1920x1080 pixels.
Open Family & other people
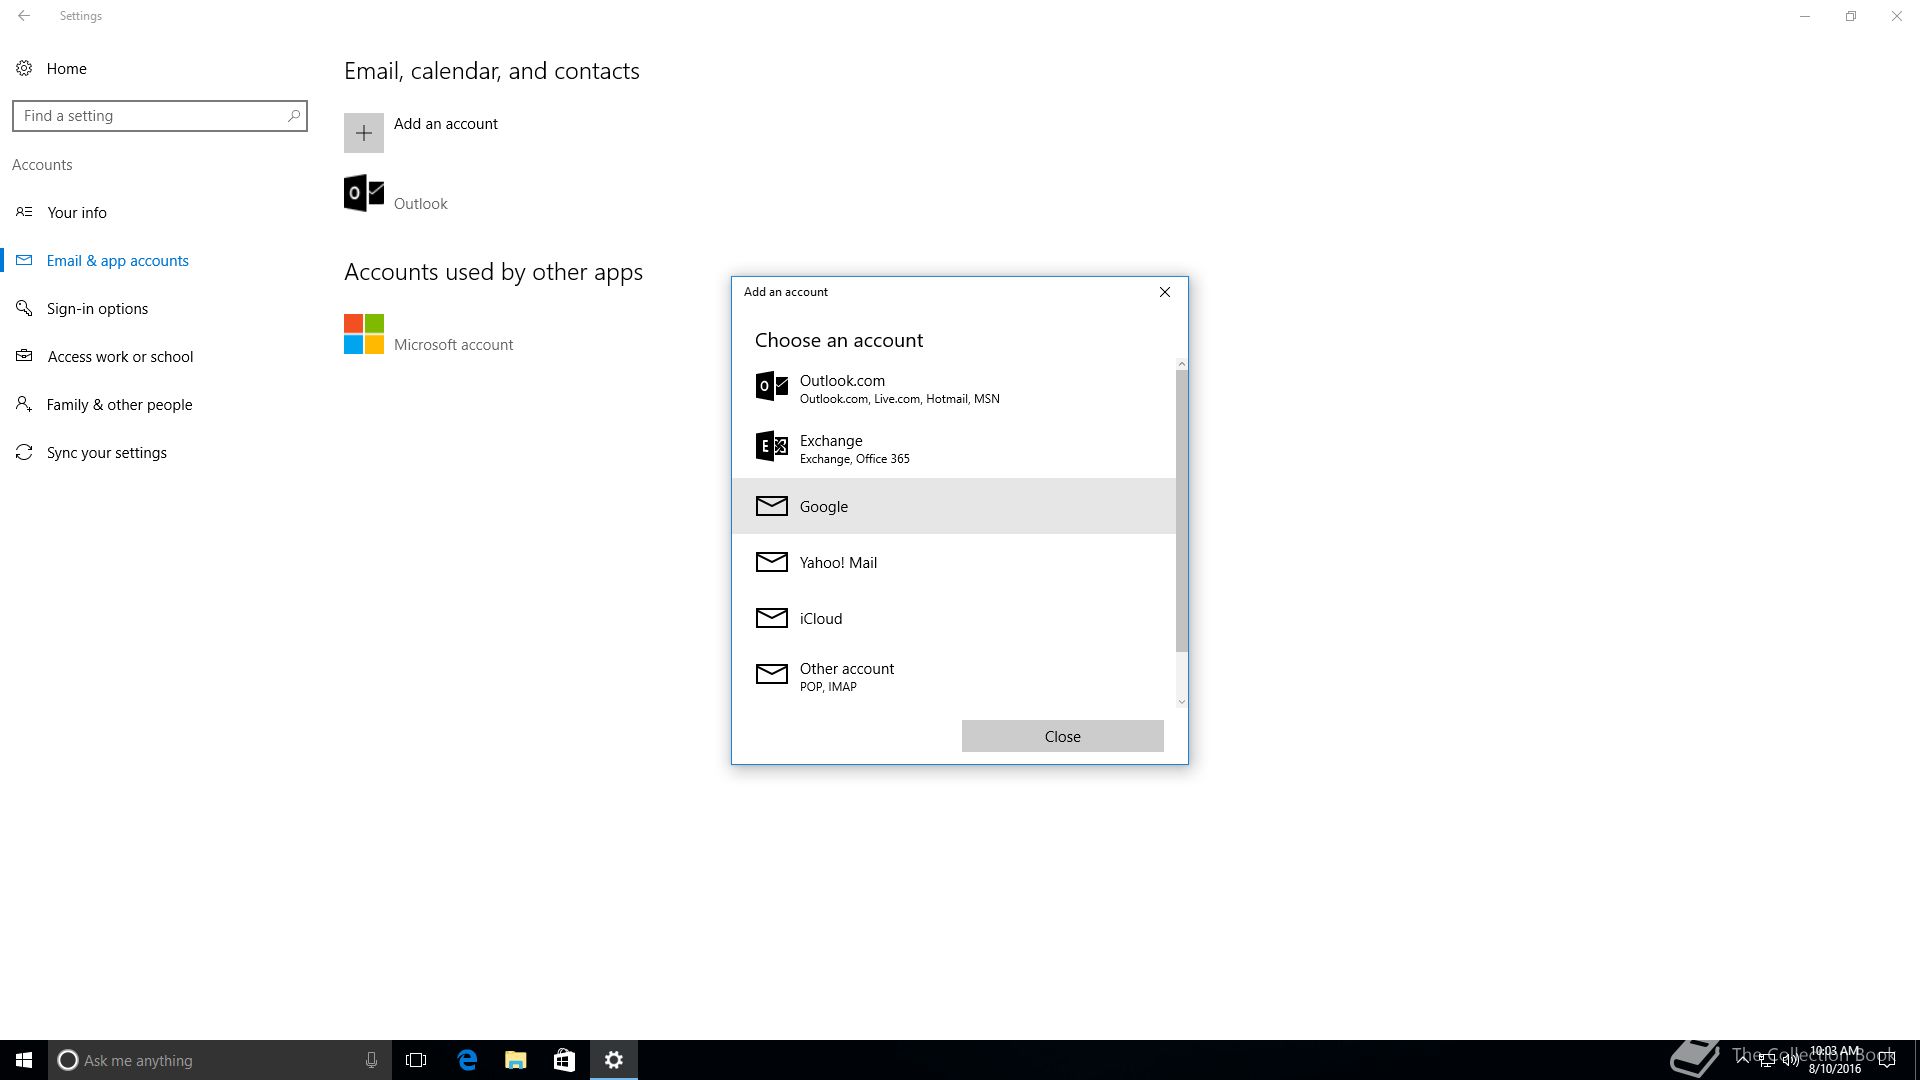[x=120, y=404]
